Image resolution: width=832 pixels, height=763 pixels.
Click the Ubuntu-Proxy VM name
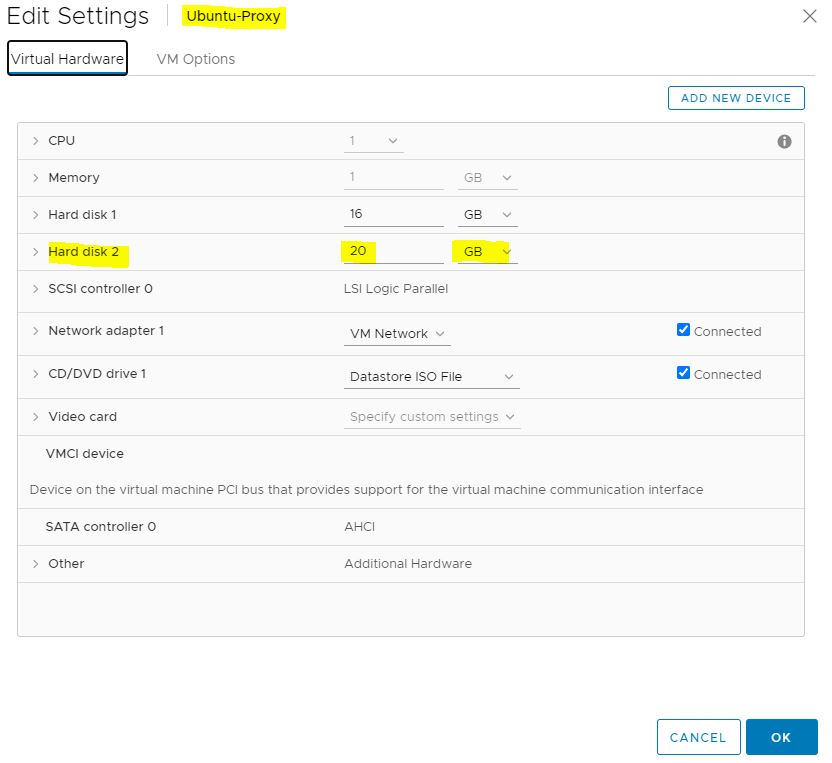(x=233, y=16)
